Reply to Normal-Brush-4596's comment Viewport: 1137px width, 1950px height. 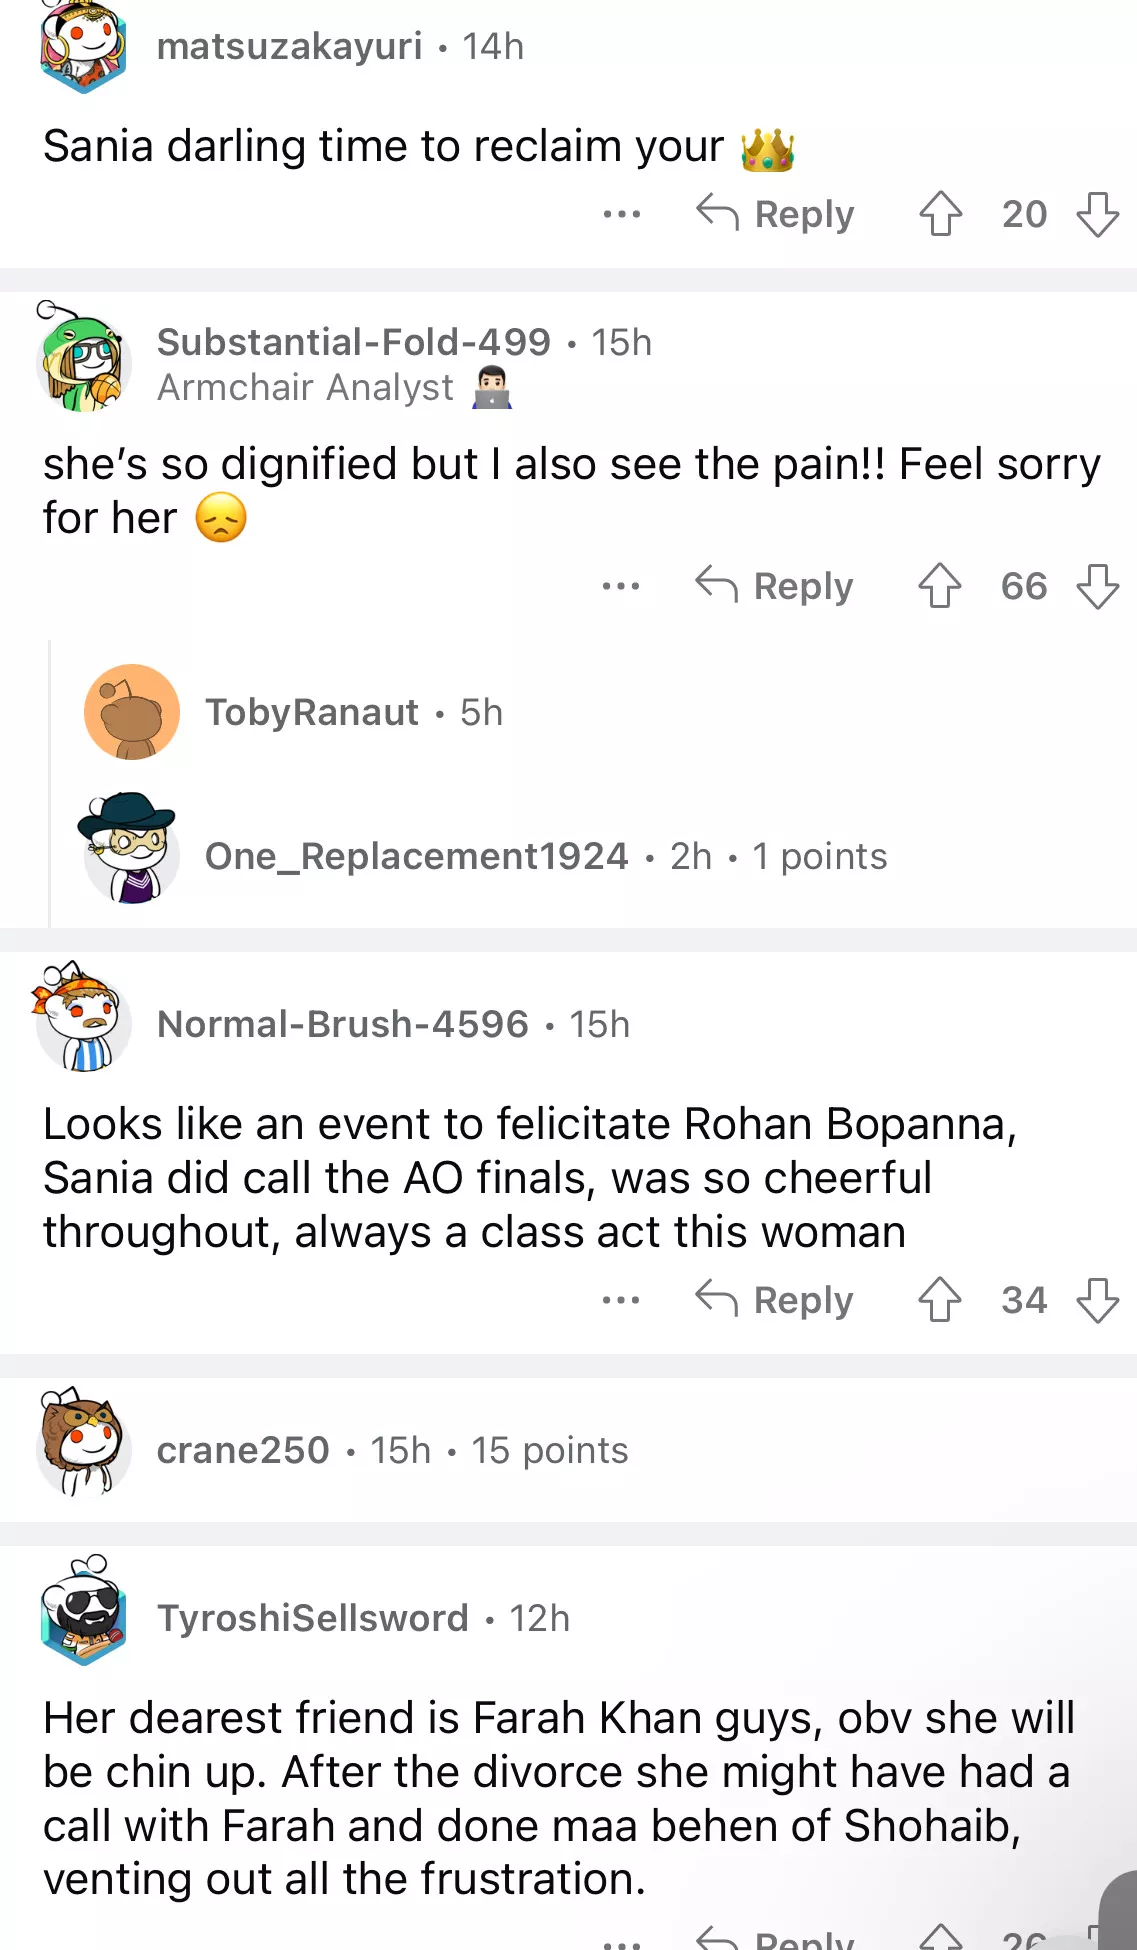775,1300
